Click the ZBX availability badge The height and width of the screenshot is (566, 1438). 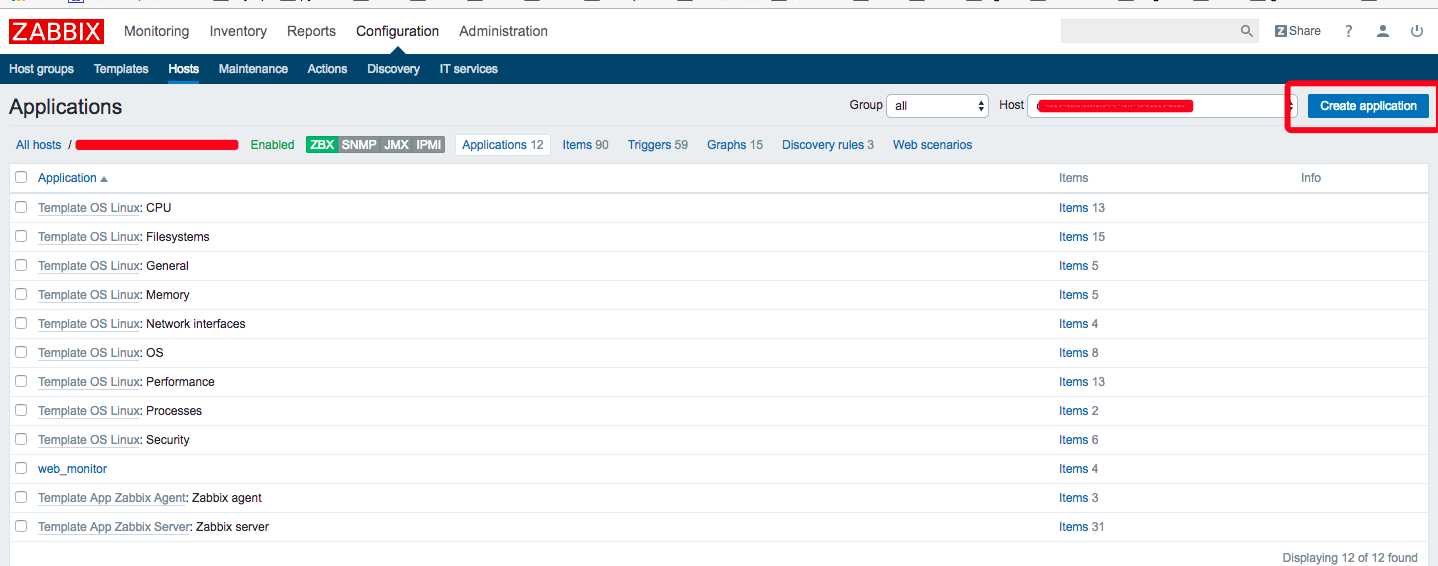[322, 145]
